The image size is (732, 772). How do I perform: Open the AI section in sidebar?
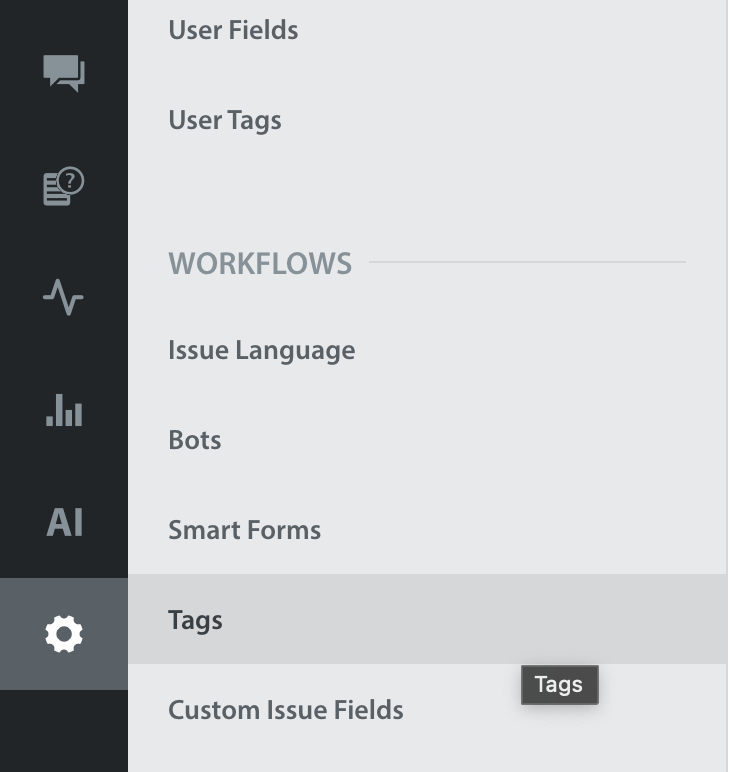coord(64,522)
